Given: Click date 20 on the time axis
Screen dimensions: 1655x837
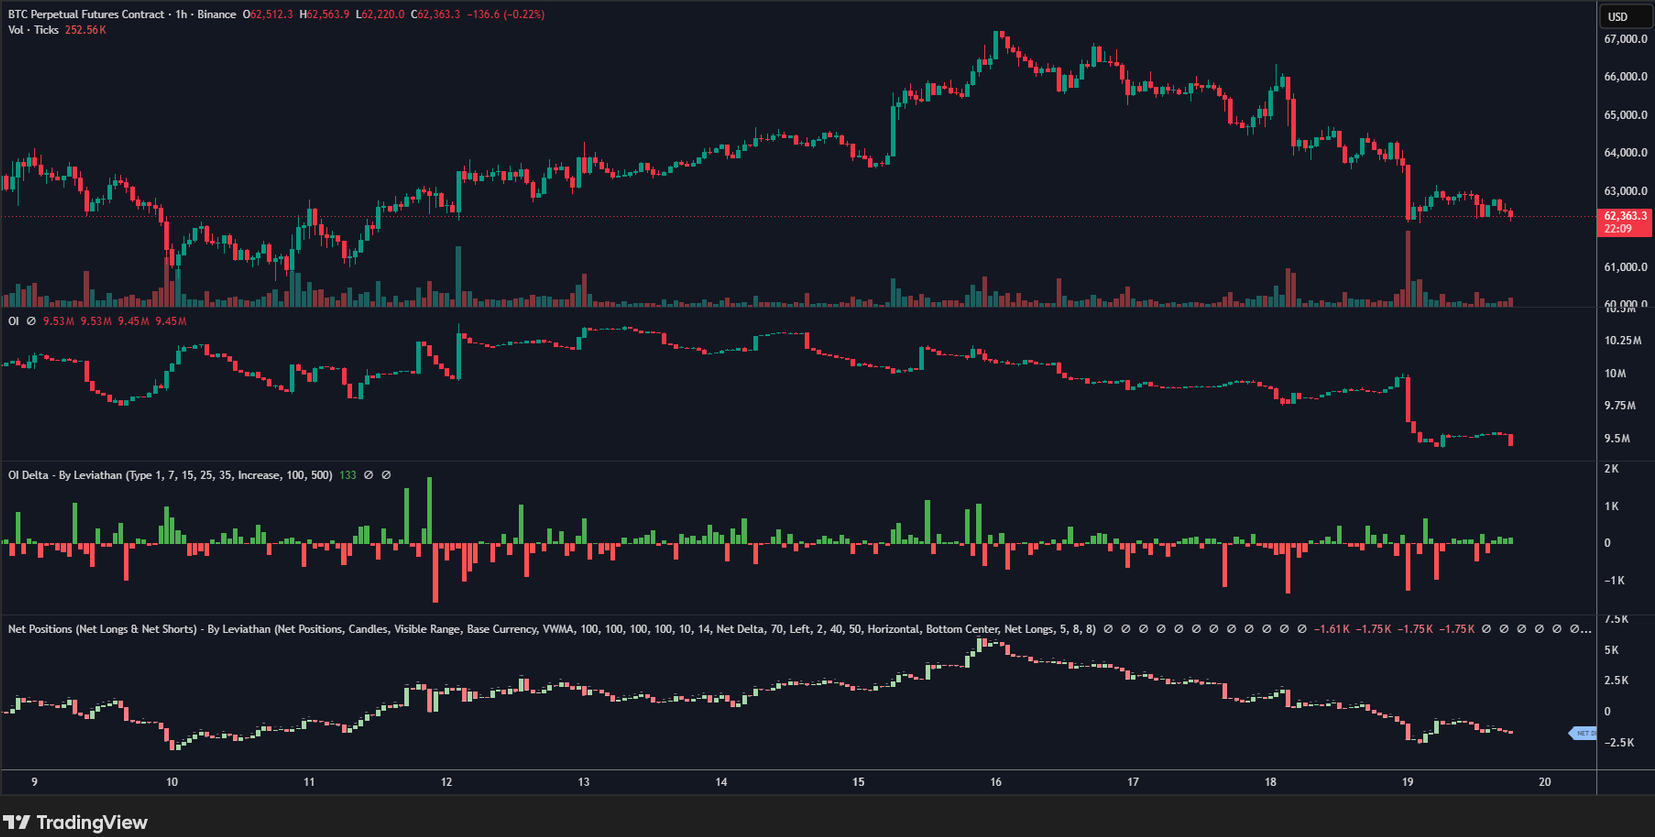Looking at the screenshot, I should coord(1544,782).
